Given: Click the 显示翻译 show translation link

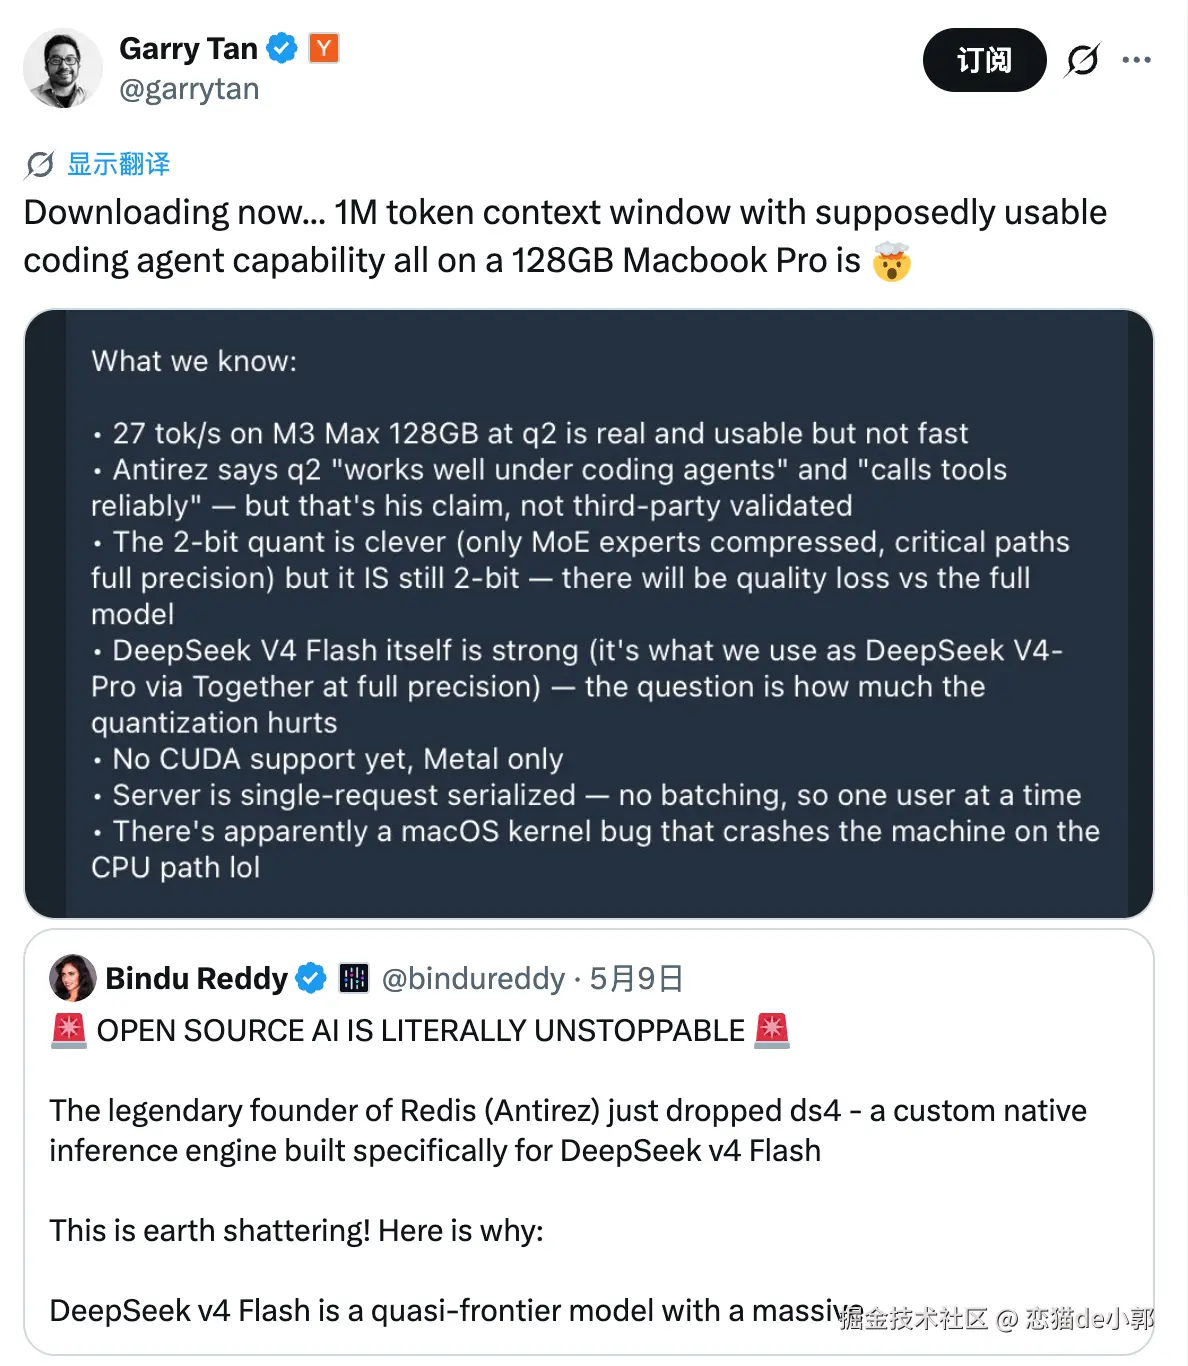Looking at the screenshot, I should pyautogui.click(x=118, y=164).
